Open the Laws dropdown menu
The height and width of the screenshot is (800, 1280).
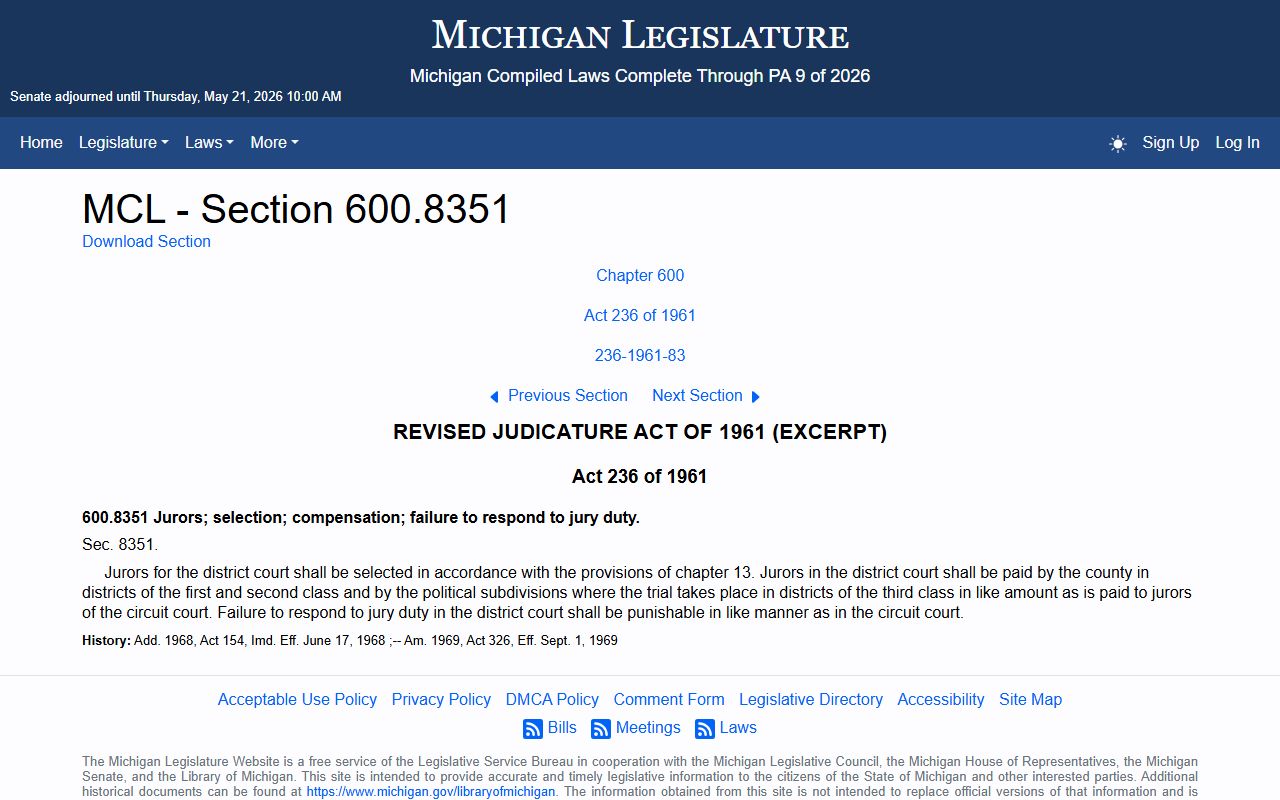(x=209, y=142)
